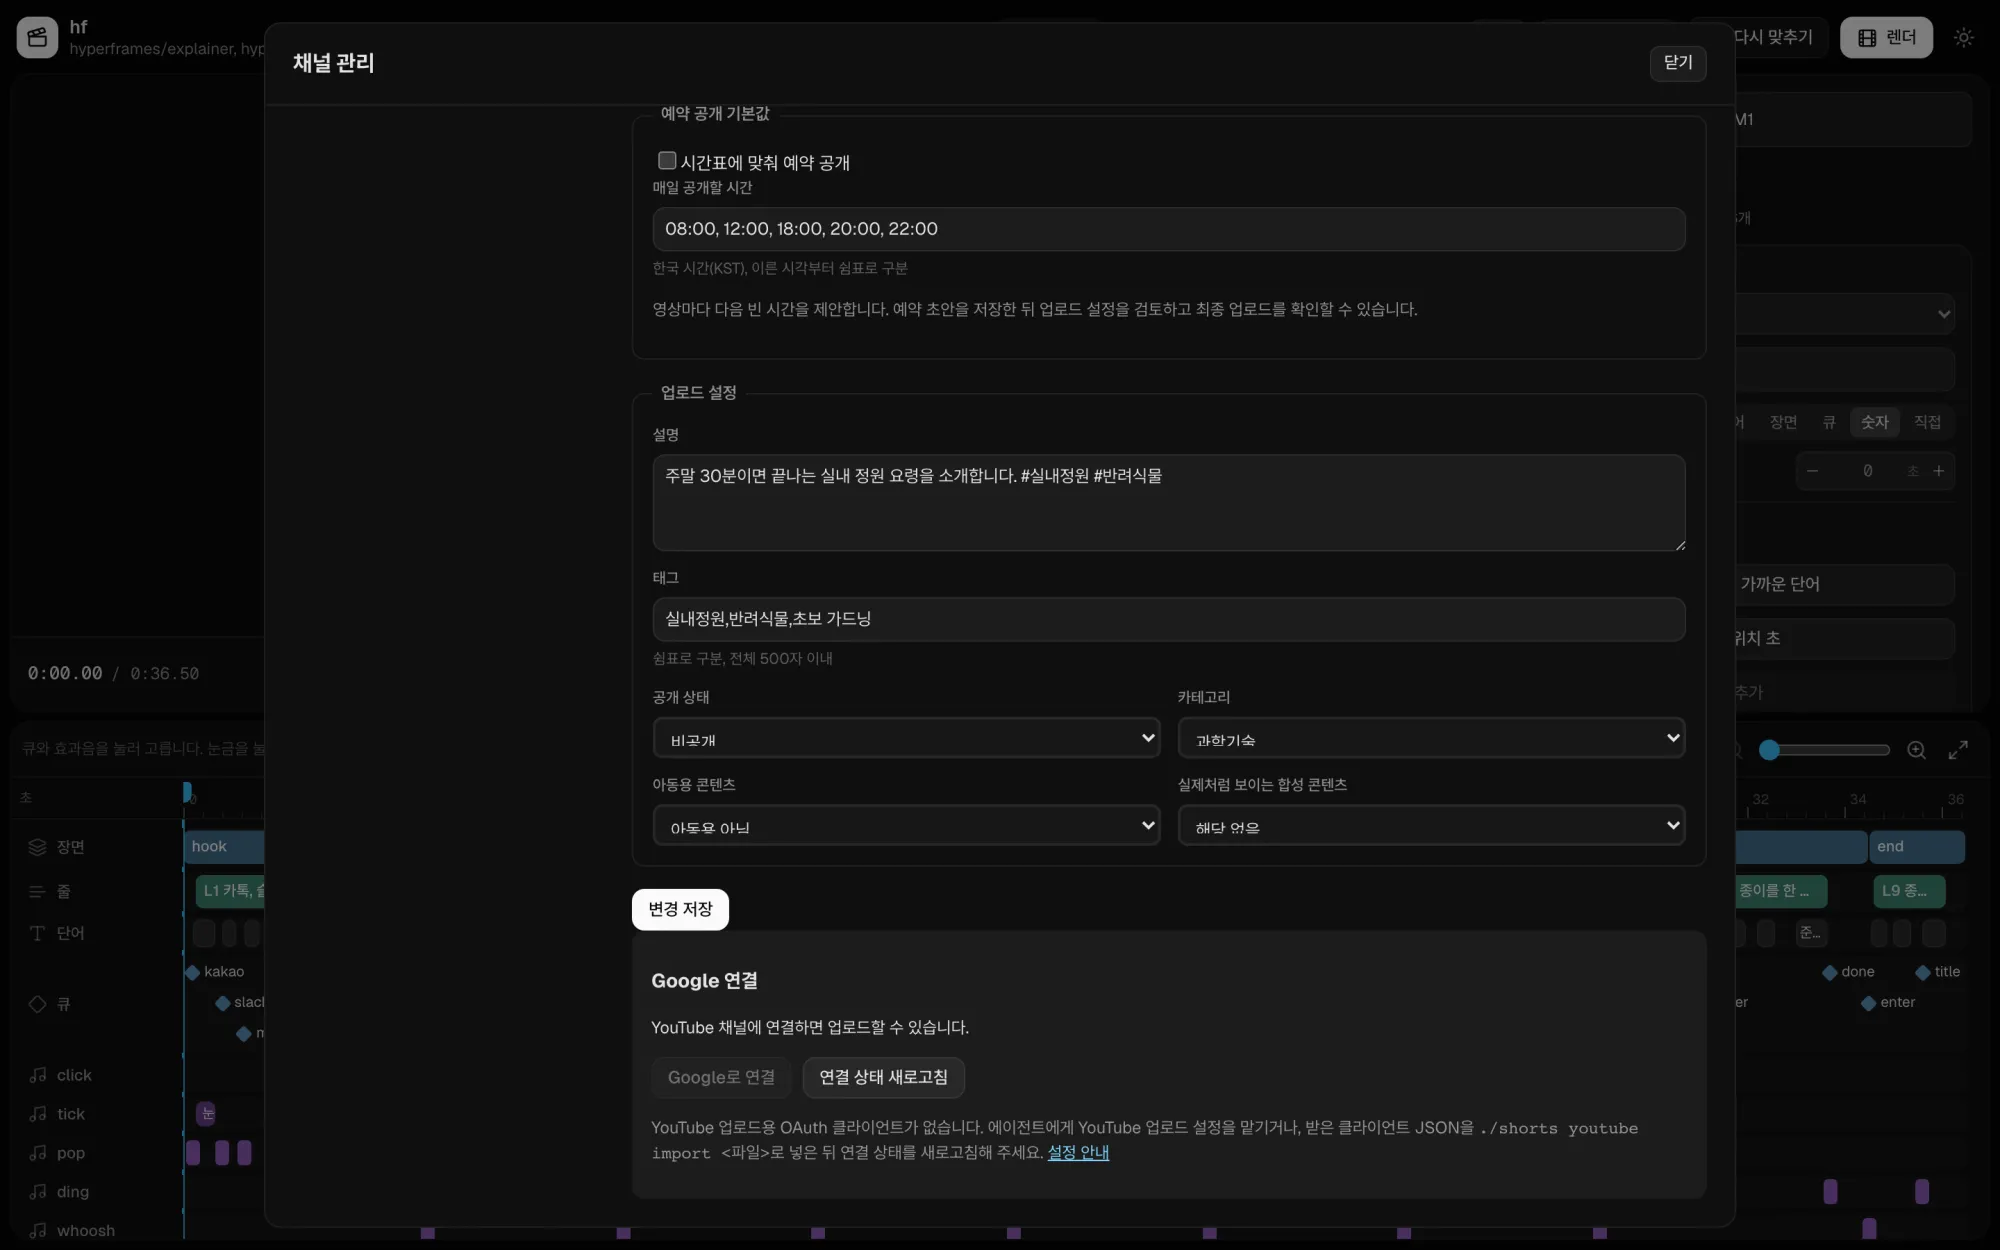Click the tick sound track note icon
This screenshot has width=2000, height=1250.
pos(38,1114)
